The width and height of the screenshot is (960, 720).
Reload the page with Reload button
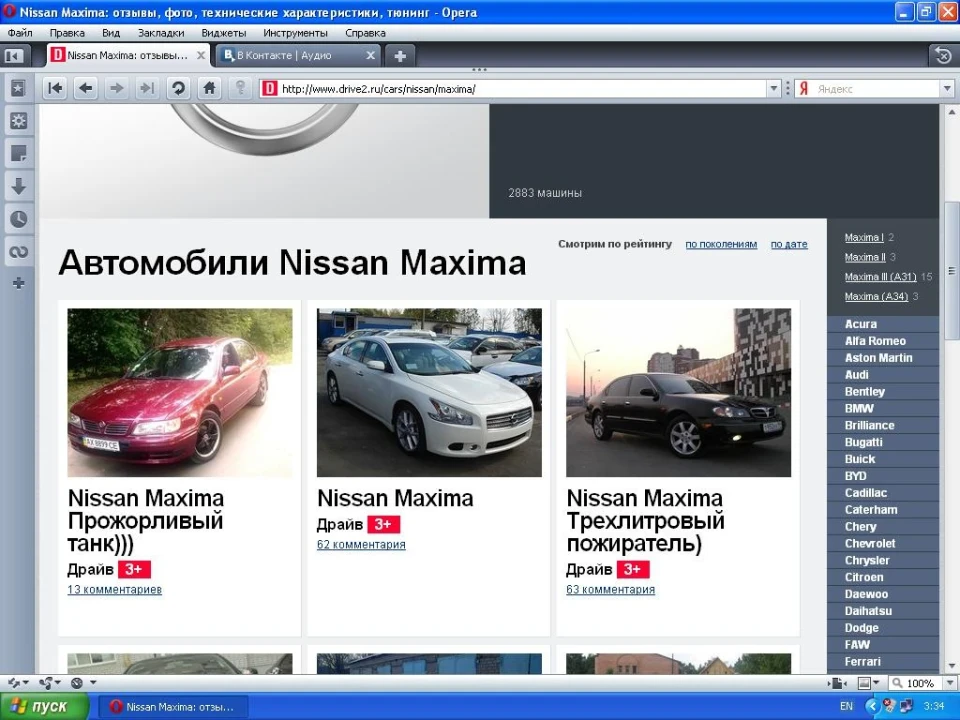point(178,89)
